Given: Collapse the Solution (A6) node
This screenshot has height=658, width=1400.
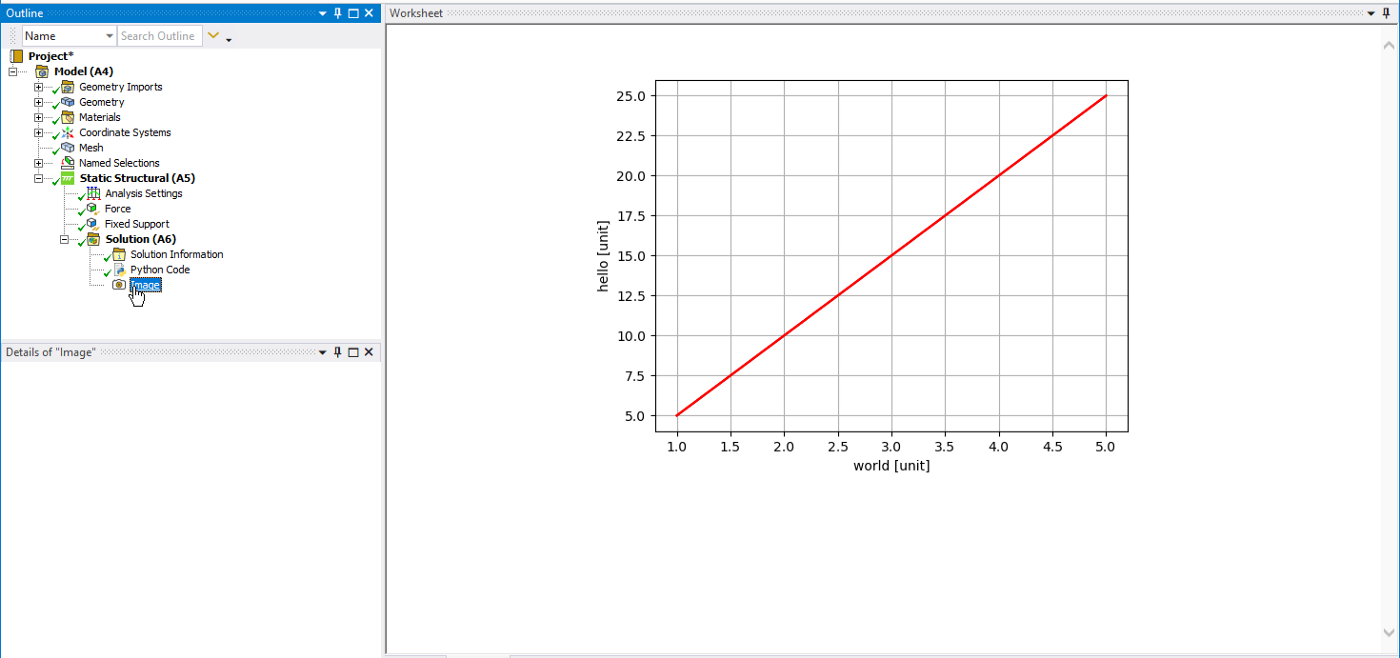Looking at the screenshot, I should (65, 239).
